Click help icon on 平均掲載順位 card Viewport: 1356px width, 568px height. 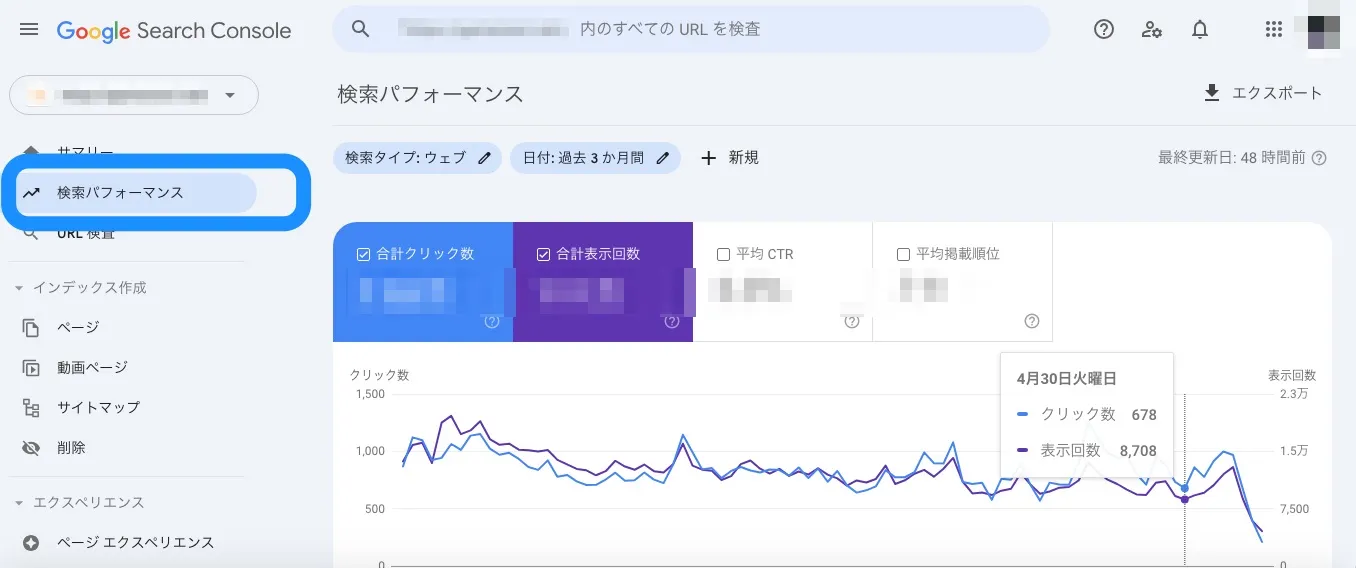1032,322
